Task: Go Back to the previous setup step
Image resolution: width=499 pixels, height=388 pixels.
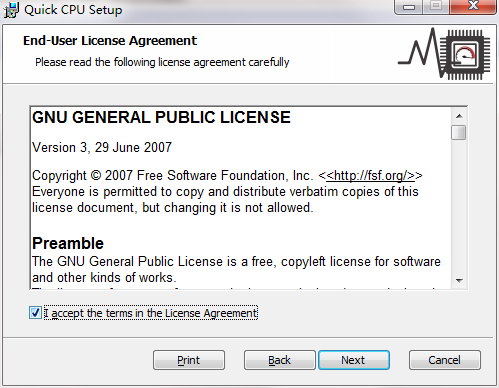Action: pyautogui.click(x=280, y=360)
